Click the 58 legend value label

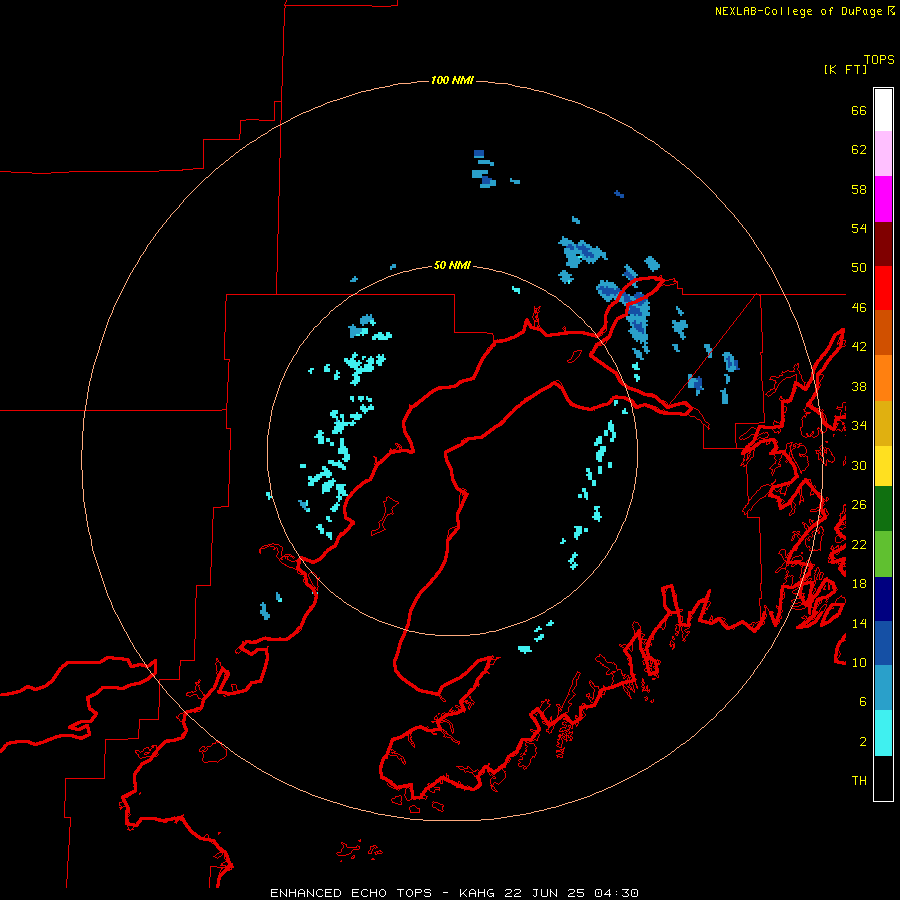point(859,189)
